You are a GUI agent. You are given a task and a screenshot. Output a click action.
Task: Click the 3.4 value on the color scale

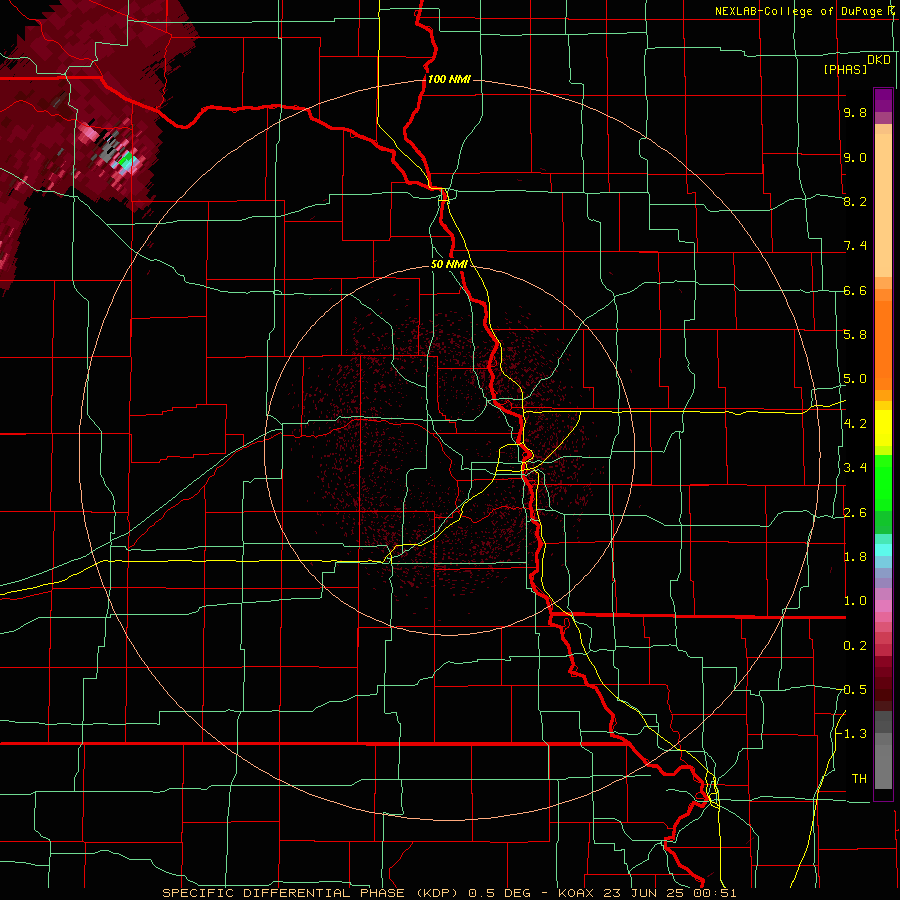[855, 468]
